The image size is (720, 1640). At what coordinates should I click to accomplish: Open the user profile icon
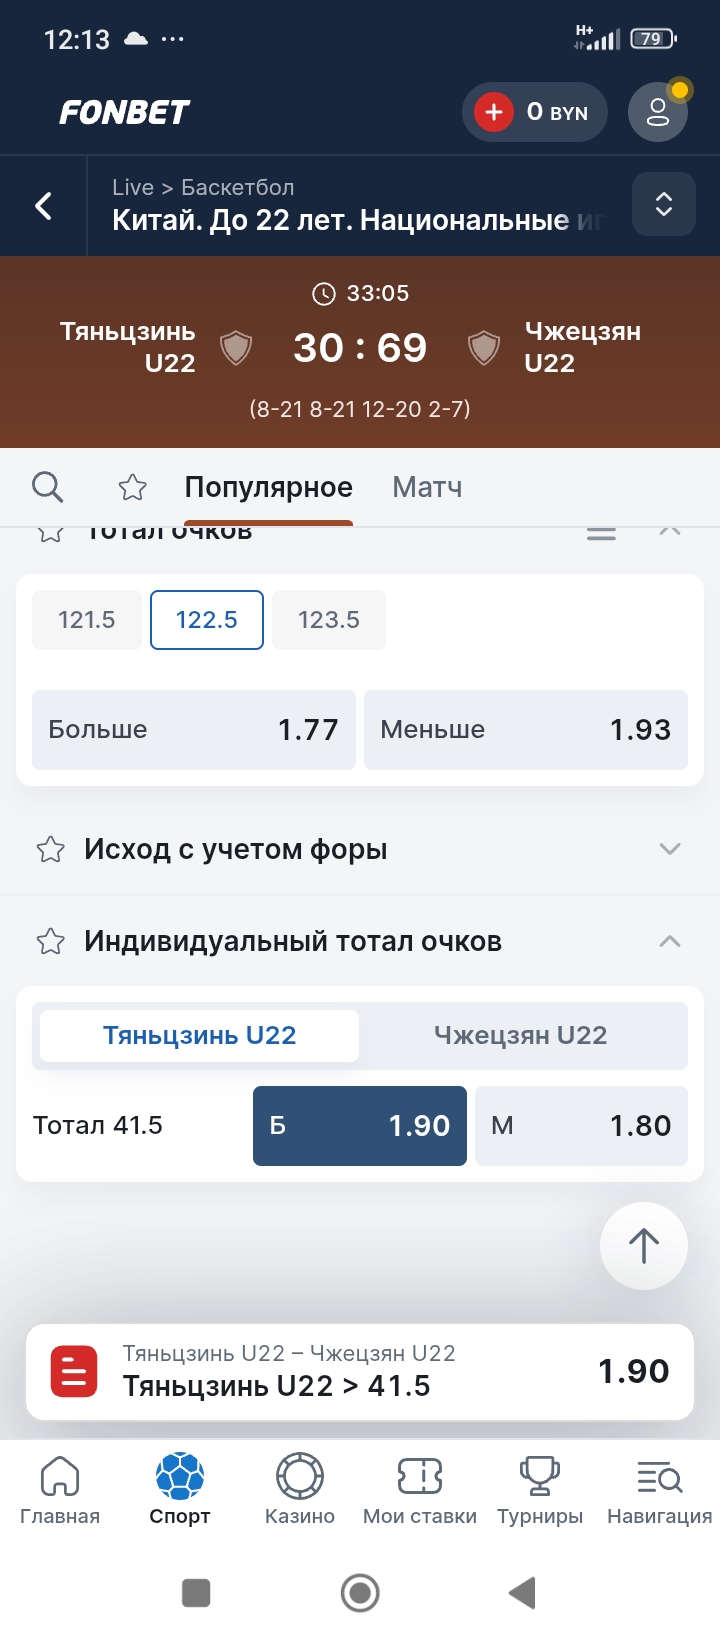click(657, 112)
